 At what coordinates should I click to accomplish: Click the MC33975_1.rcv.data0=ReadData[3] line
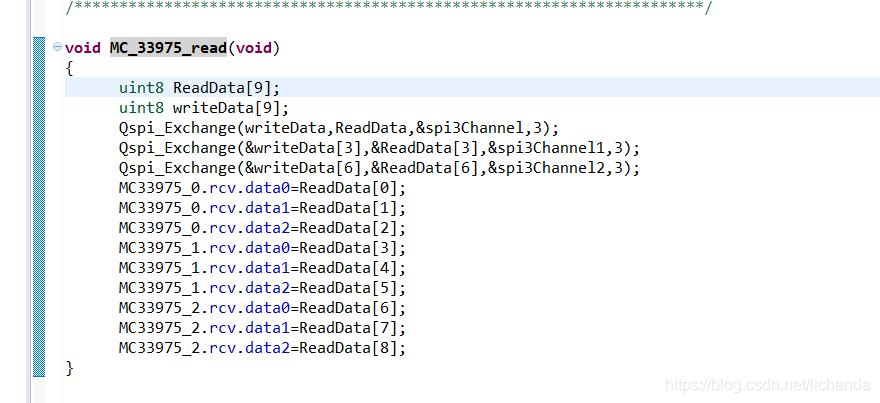tap(262, 248)
